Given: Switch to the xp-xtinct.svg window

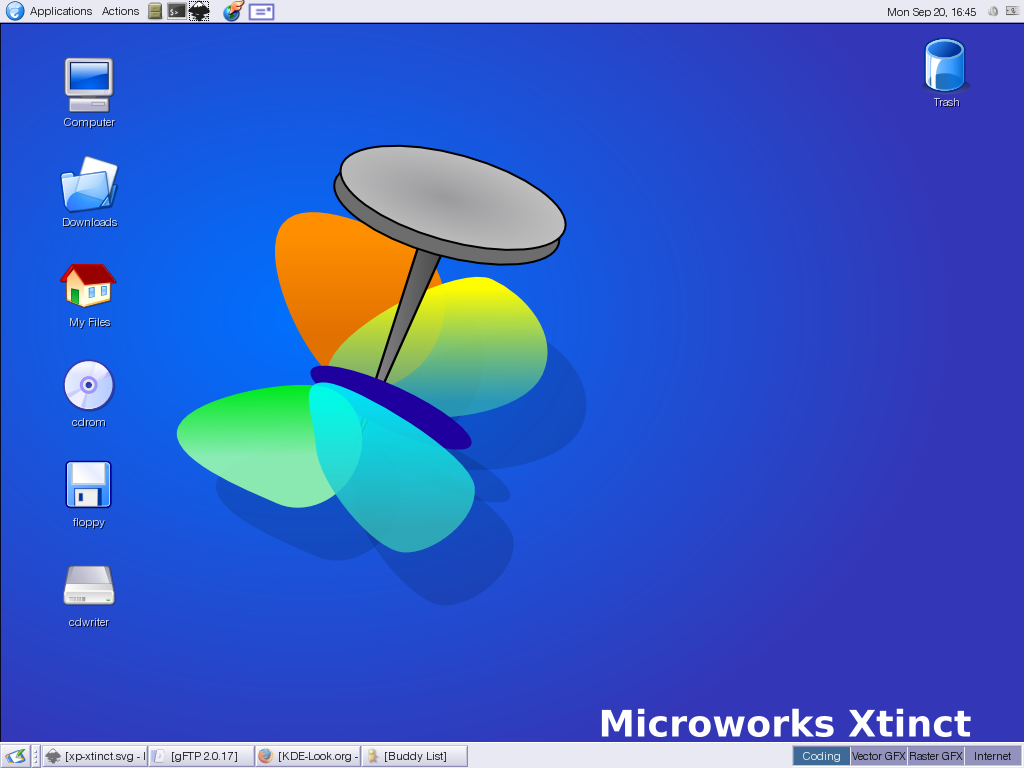Looking at the screenshot, I should pos(95,756).
